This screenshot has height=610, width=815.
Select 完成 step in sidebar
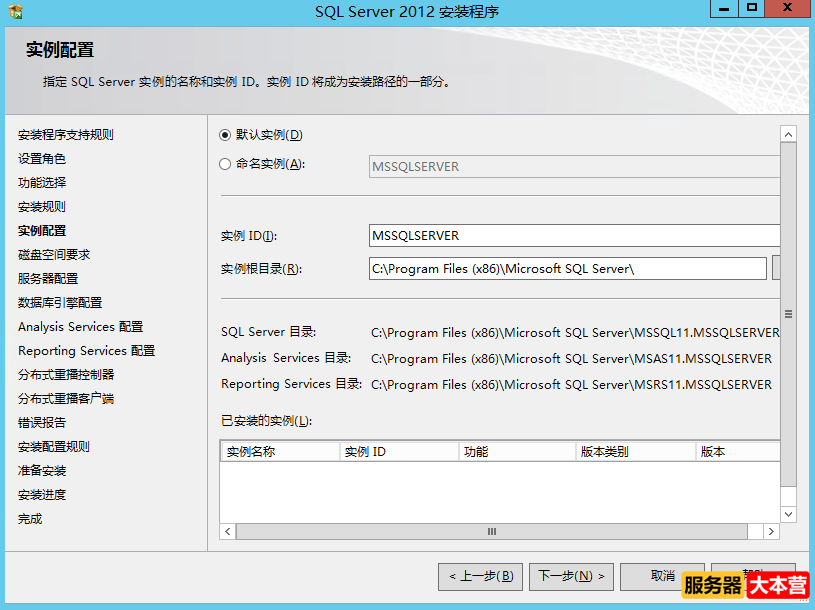click(x=30, y=519)
